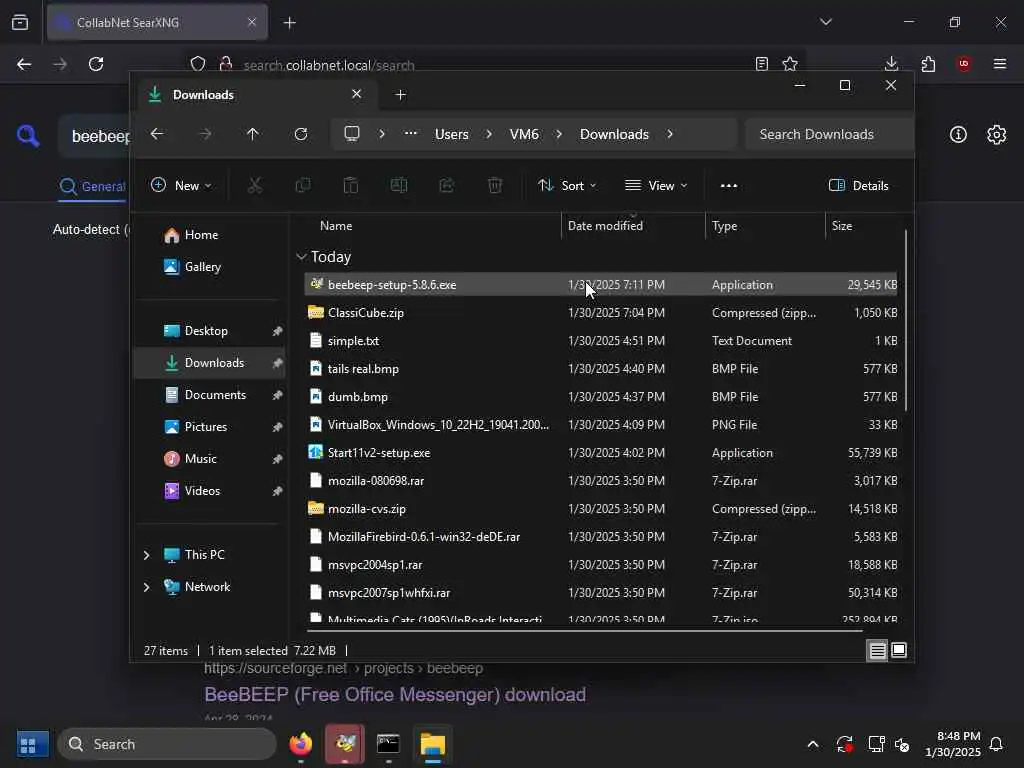Screen dimensions: 1024x768
Task: Click the Search Downloads field
Action: pos(828,134)
